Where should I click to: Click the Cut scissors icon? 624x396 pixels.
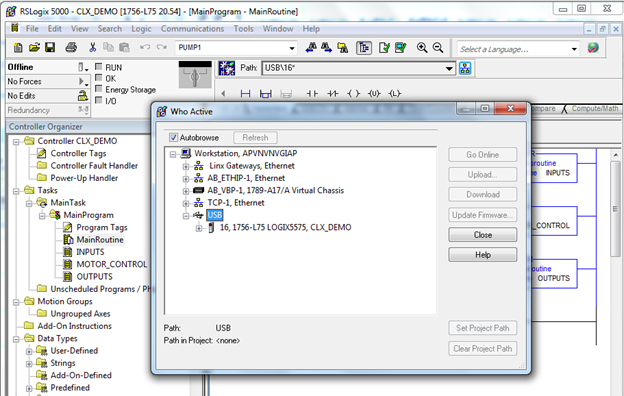(92, 47)
